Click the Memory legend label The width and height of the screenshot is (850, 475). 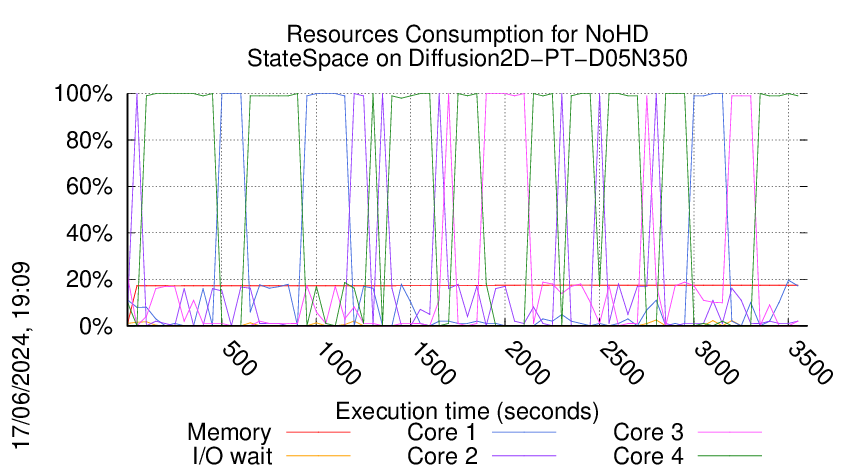(229, 433)
